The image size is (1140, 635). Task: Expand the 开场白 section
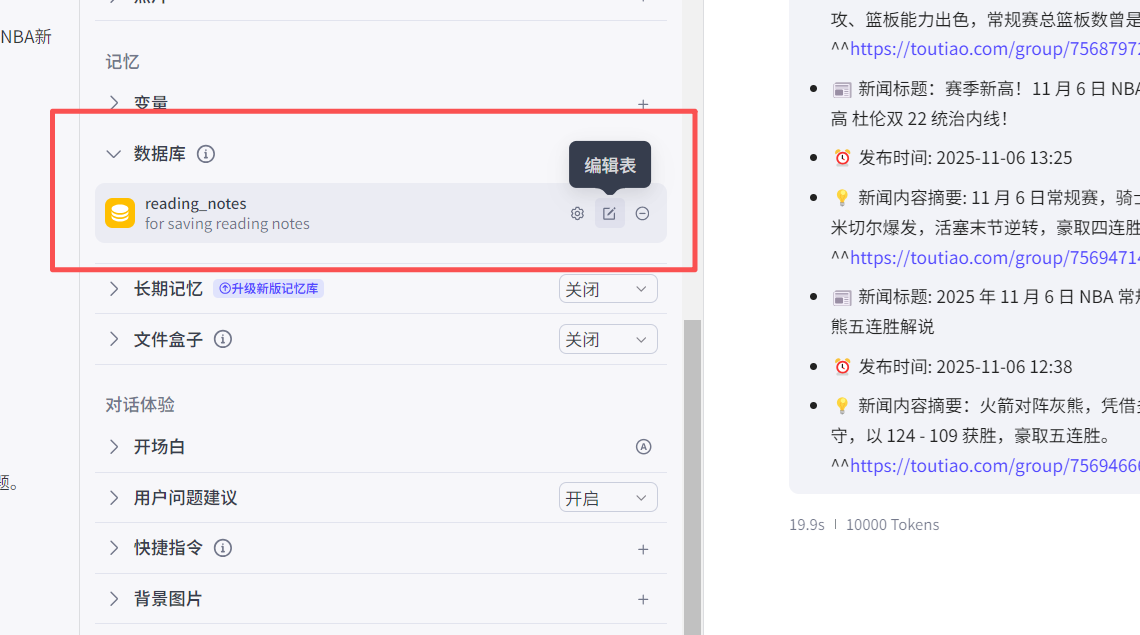[113, 447]
